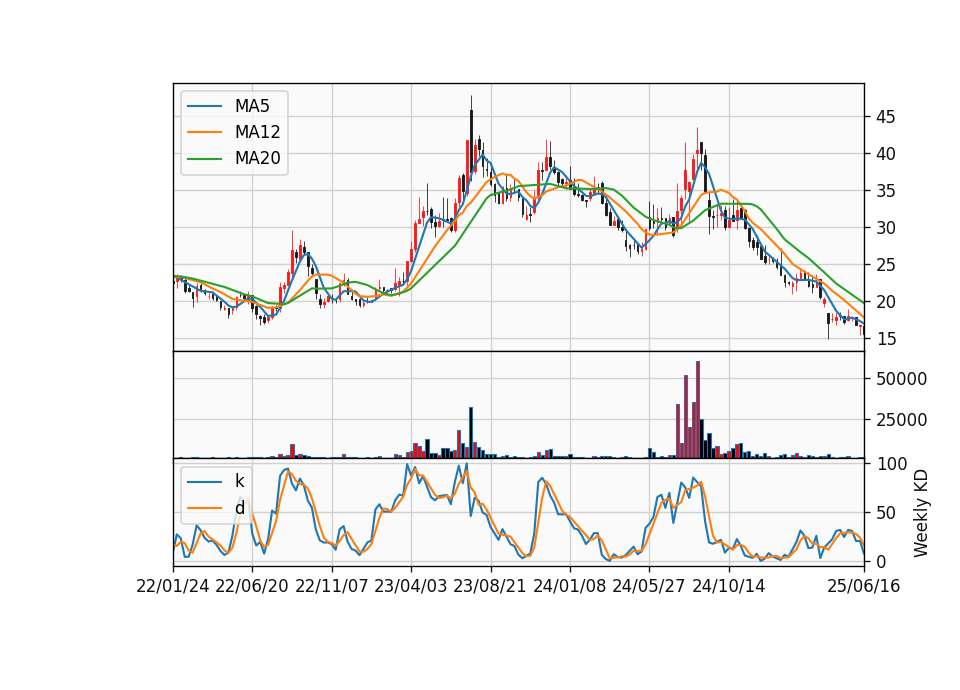Click the price axis value 20
The image size is (960, 690).
coord(886,302)
